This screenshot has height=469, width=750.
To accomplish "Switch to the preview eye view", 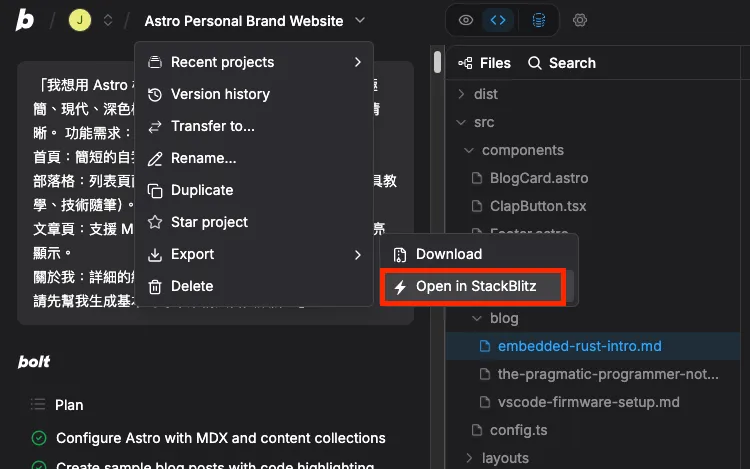I will pyautogui.click(x=465, y=20).
